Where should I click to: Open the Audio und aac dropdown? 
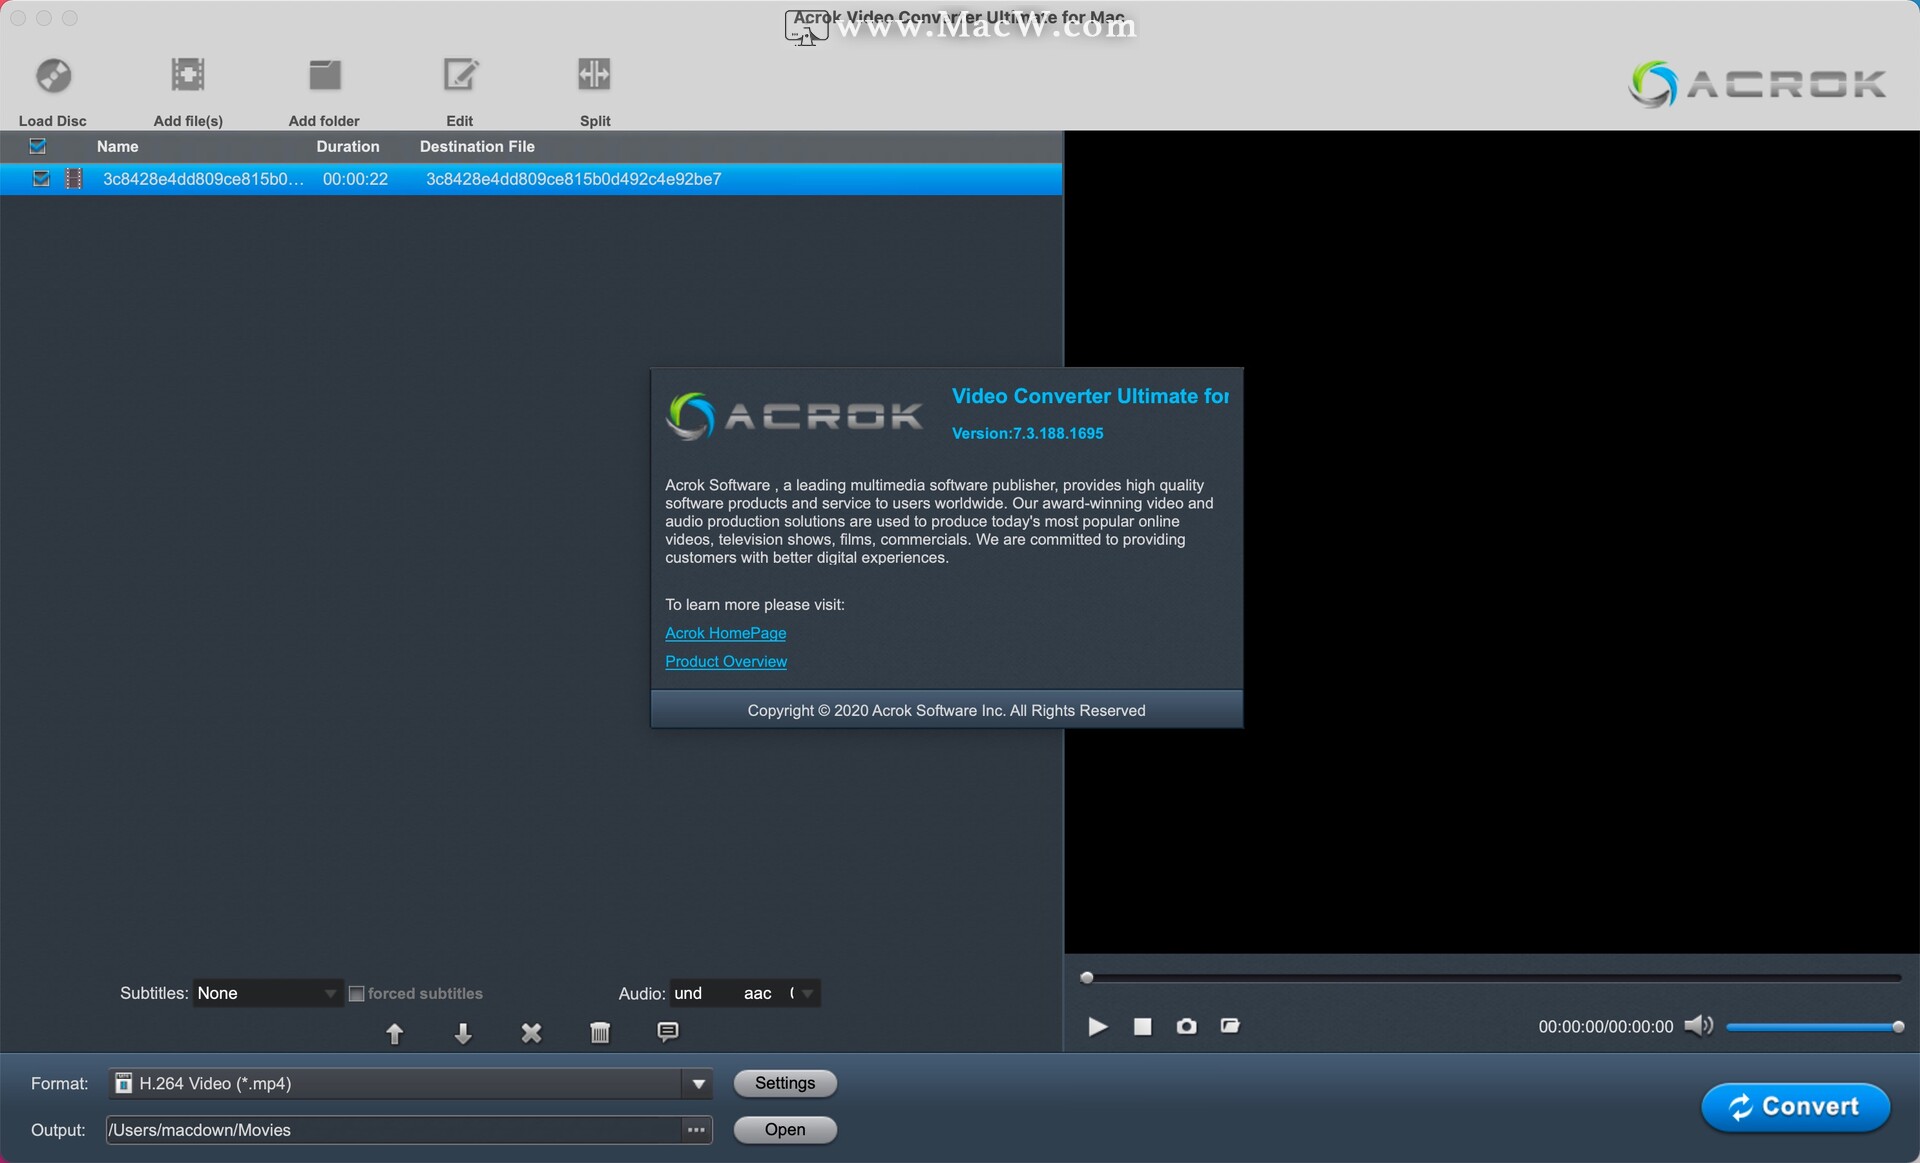point(745,993)
